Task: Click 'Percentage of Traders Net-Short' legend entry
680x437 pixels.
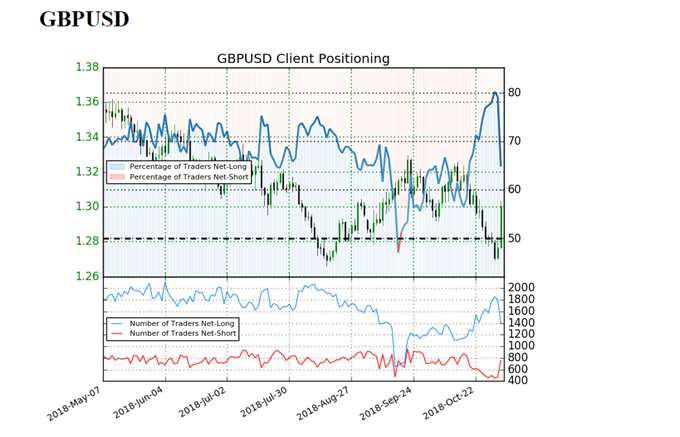Action: [x=189, y=177]
